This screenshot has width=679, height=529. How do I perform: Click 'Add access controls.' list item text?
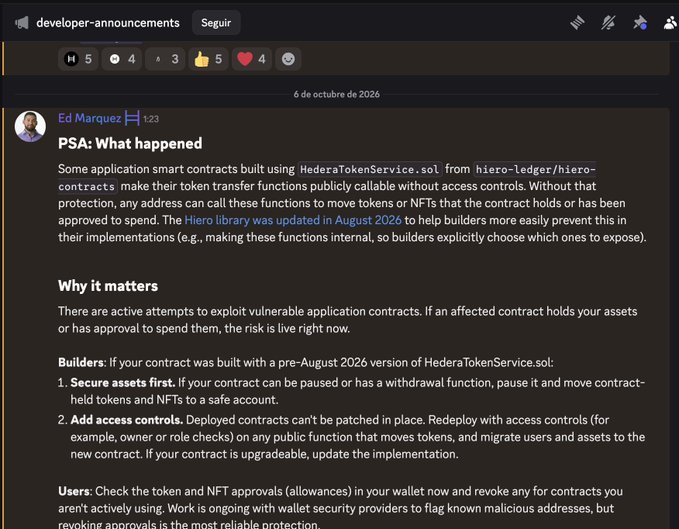[x=126, y=420]
